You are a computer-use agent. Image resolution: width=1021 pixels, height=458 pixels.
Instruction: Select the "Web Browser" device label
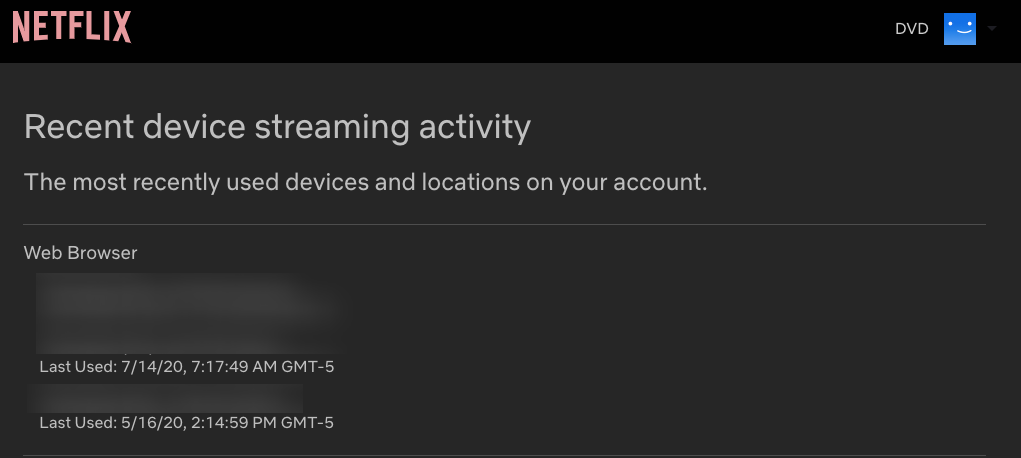[x=80, y=253]
